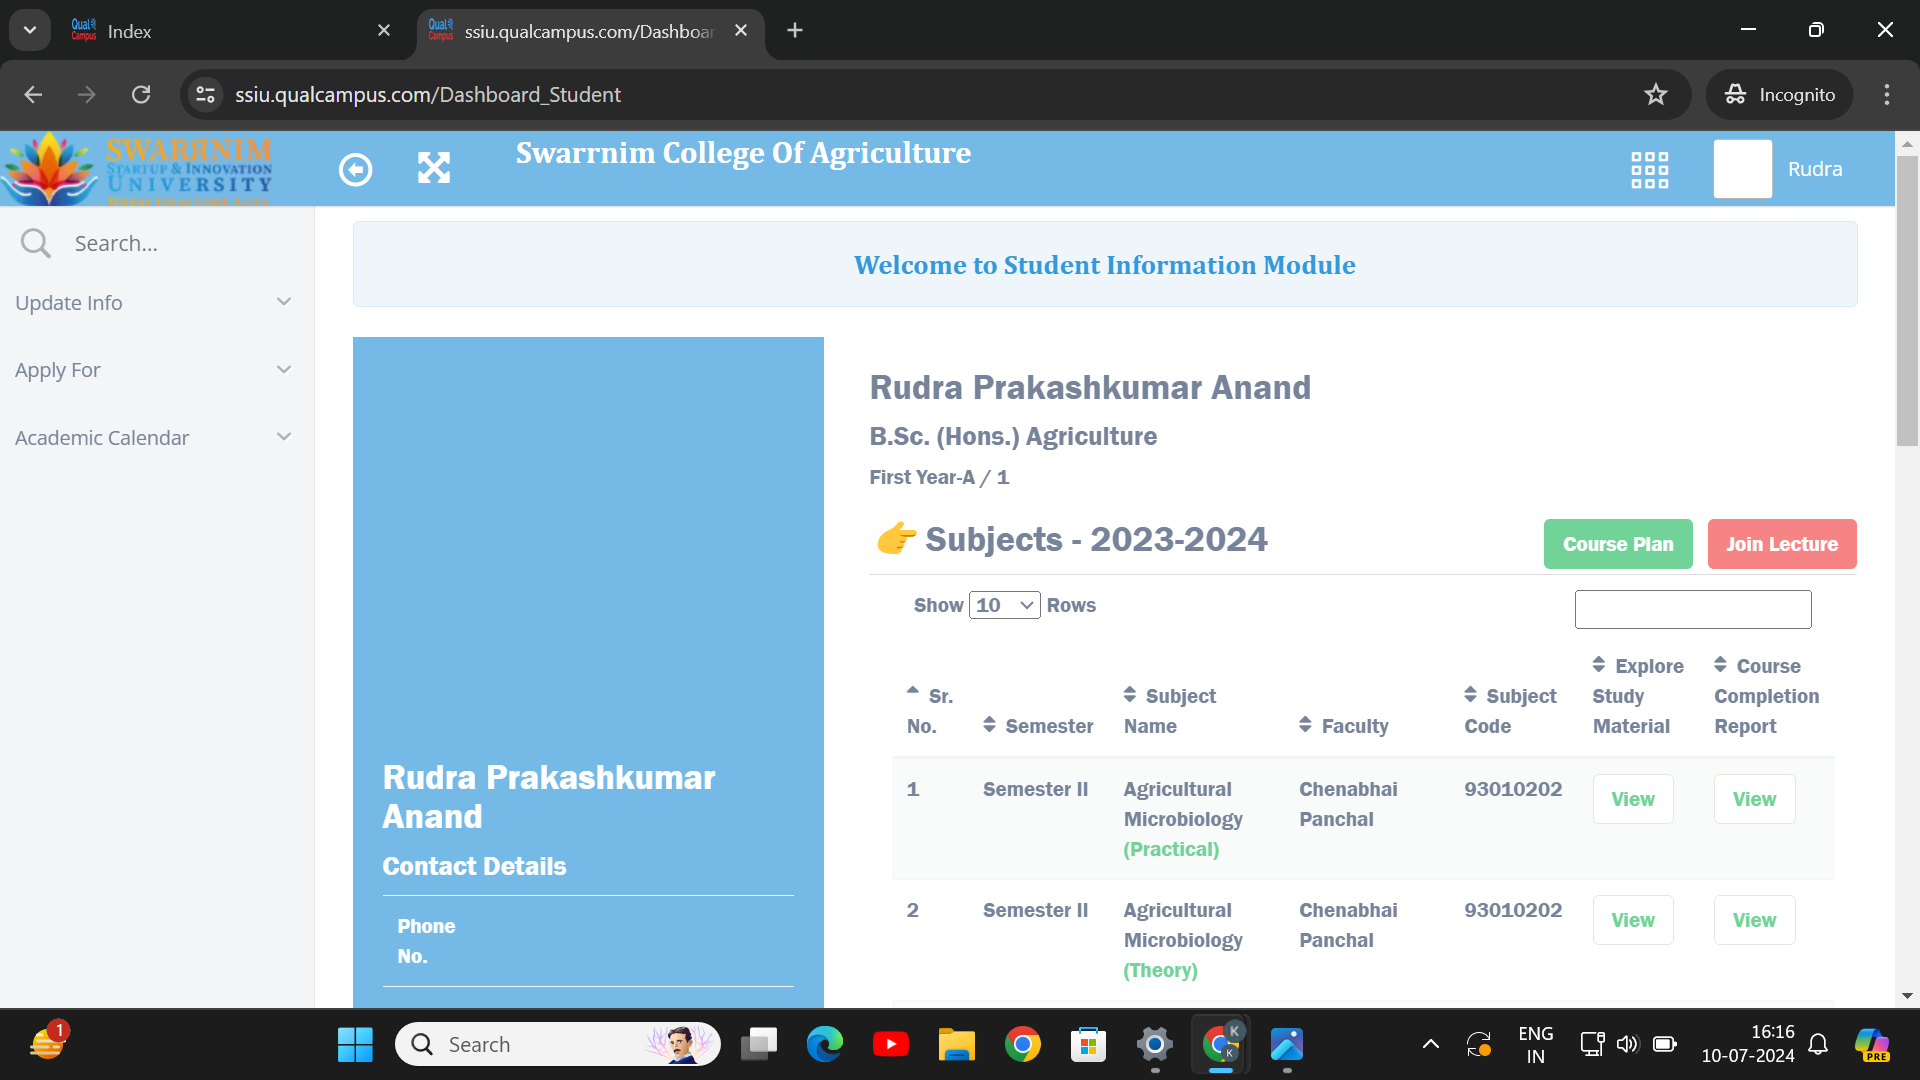Viewport: 1920px width, 1080px height.
Task: Open the Windows Start menu
Action: pyautogui.click(x=355, y=1045)
